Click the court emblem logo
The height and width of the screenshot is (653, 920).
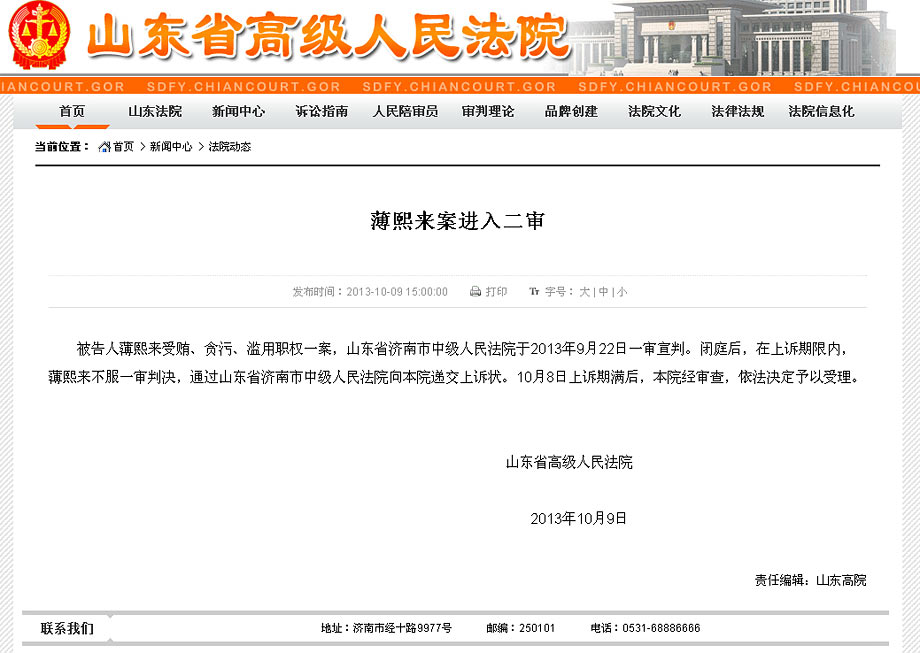(x=40, y=36)
